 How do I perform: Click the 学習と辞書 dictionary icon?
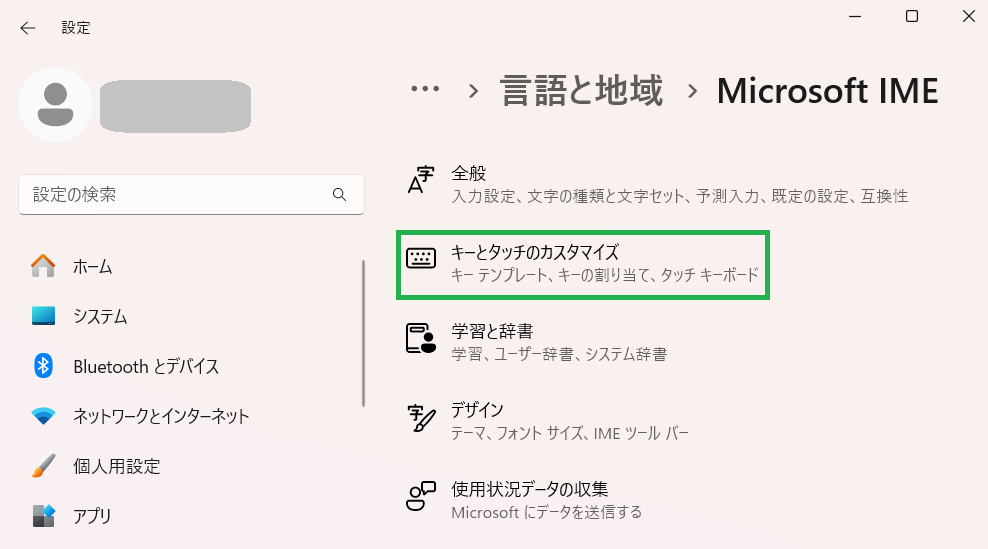click(421, 339)
